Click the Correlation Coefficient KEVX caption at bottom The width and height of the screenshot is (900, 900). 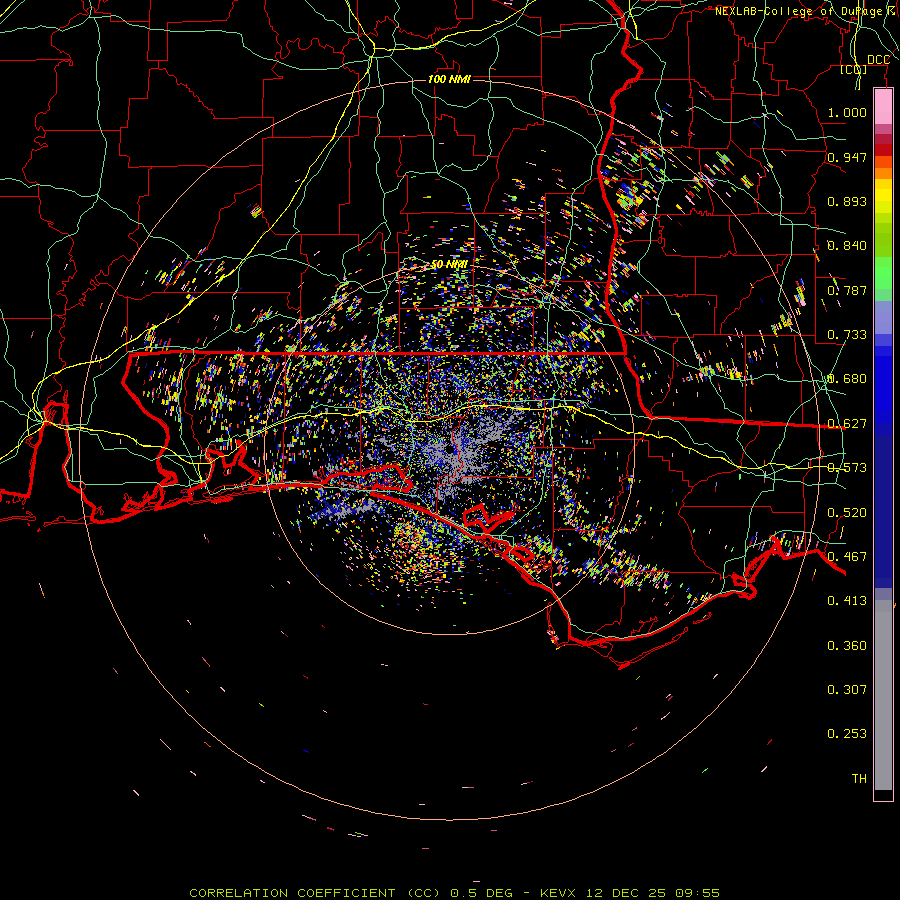(454, 893)
